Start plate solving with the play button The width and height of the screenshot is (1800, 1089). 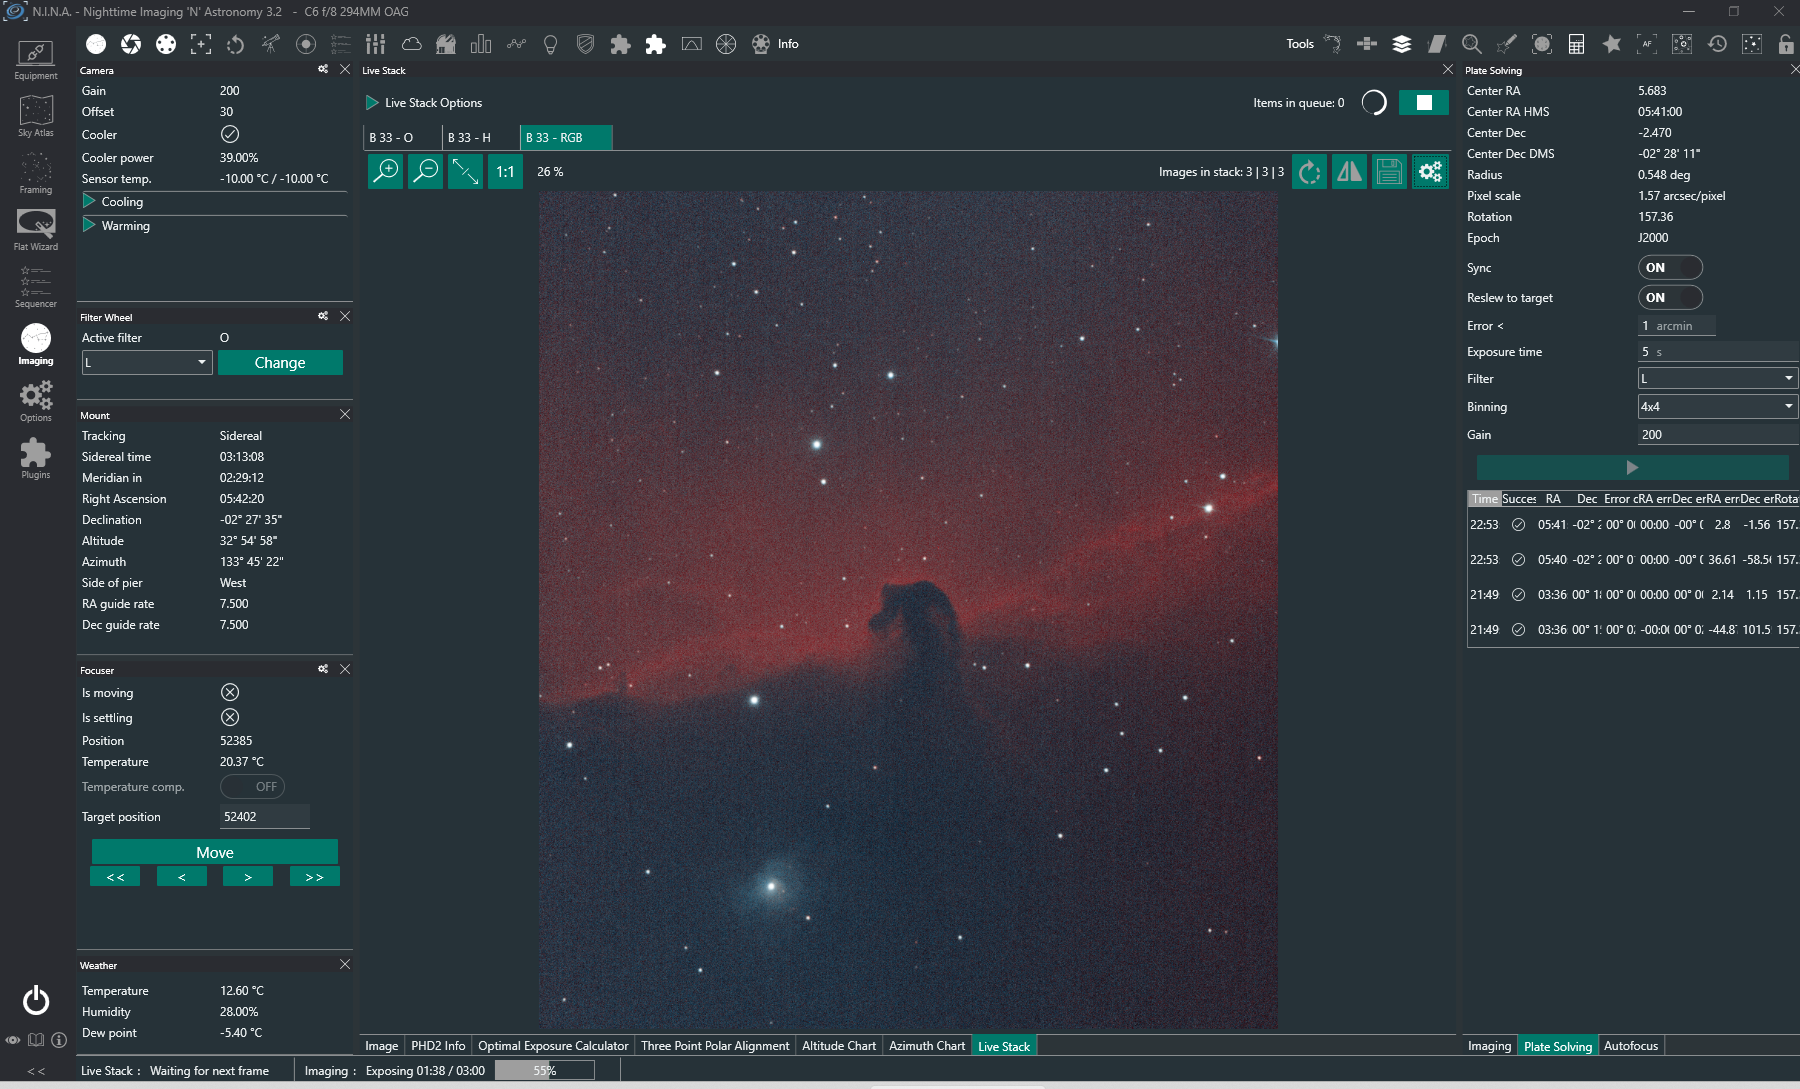[1632, 468]
